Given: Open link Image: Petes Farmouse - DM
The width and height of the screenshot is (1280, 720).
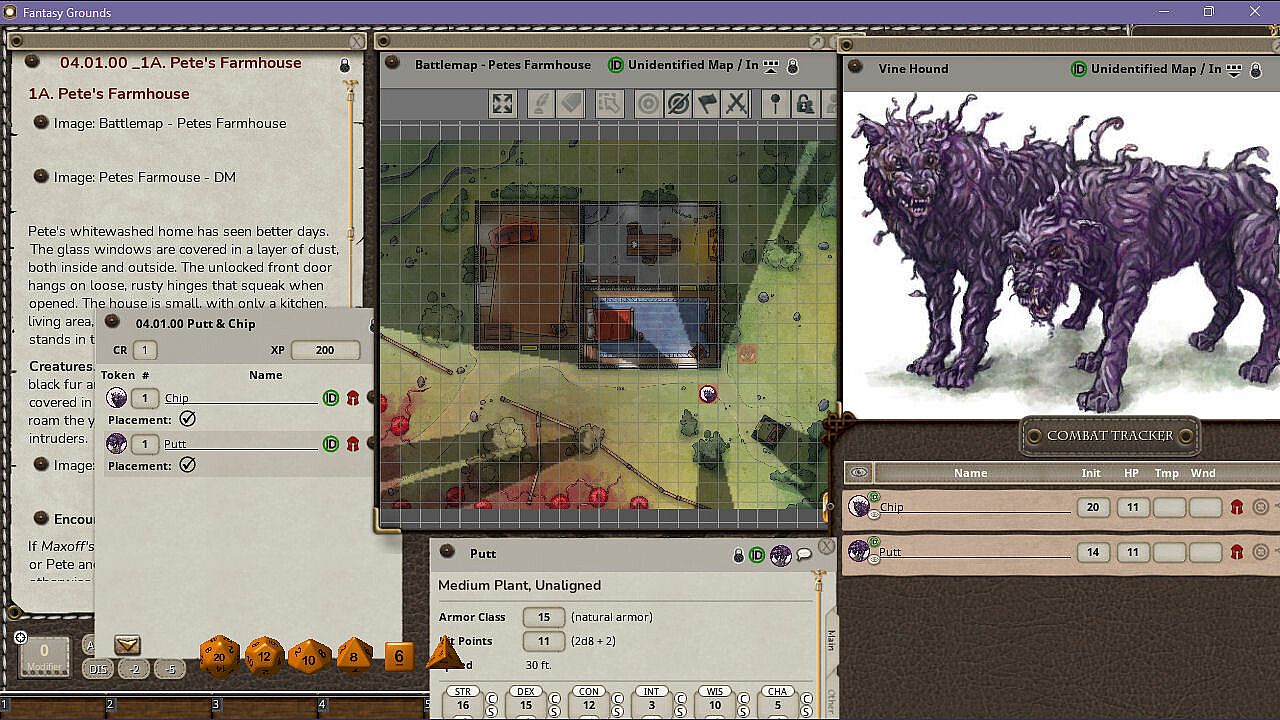Looking at the screenshot, I should (145, 177).
